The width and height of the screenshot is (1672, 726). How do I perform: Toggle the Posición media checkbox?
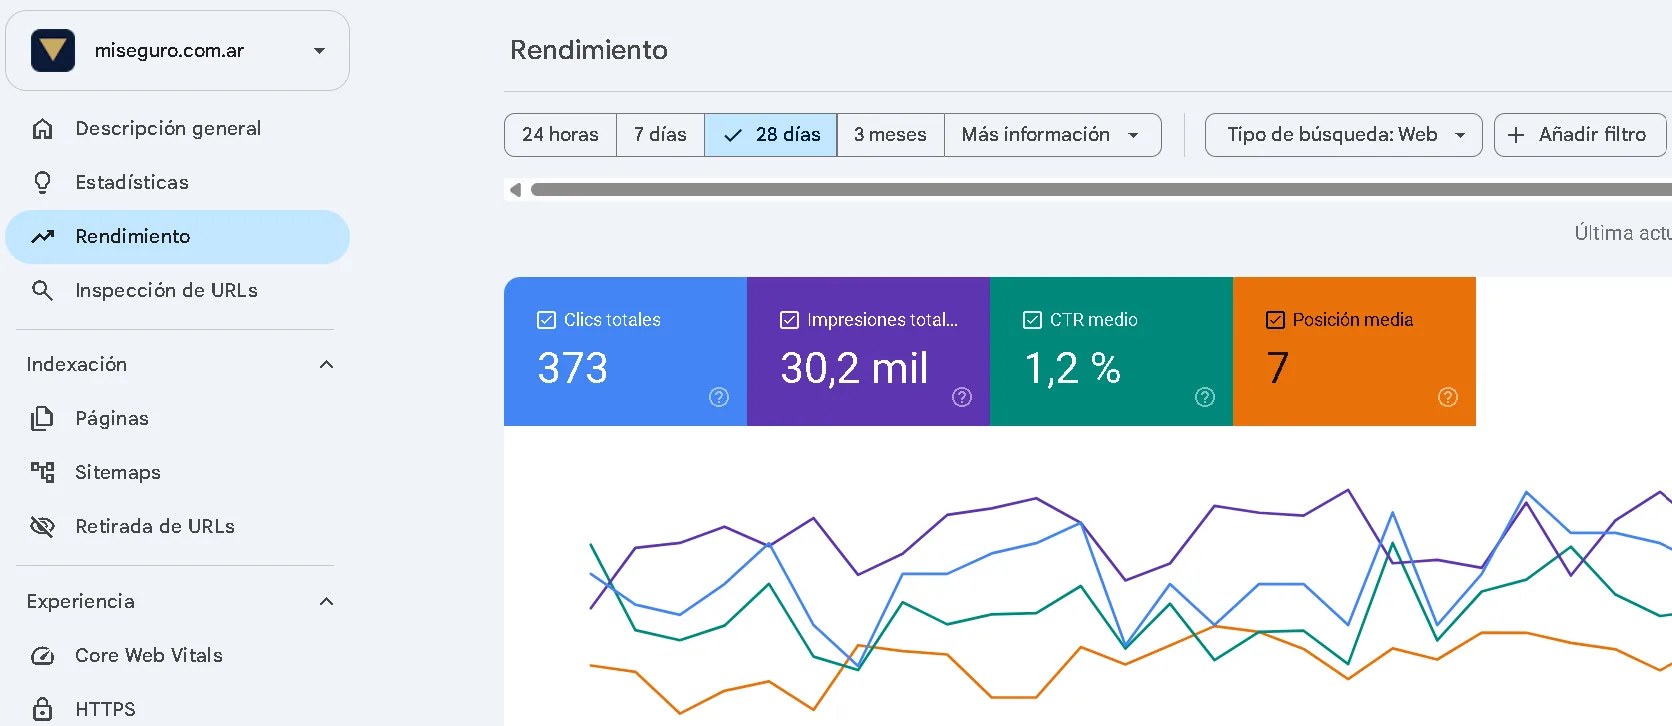click(1275, 320)
